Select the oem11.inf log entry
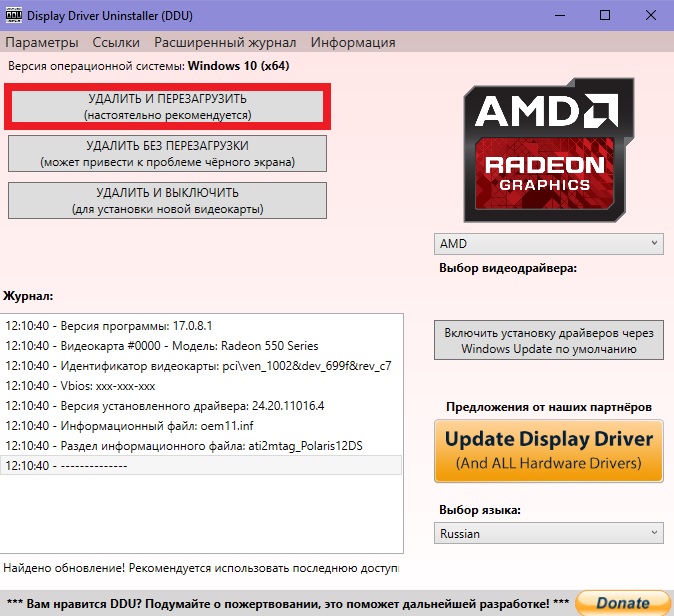Image resolution: width=674 pixels, height=616 pixels. pos(201,426)
